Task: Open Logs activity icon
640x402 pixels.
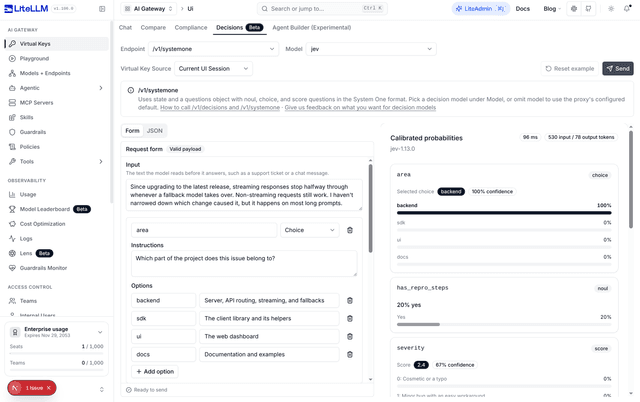Action: [x=12, y=238]
